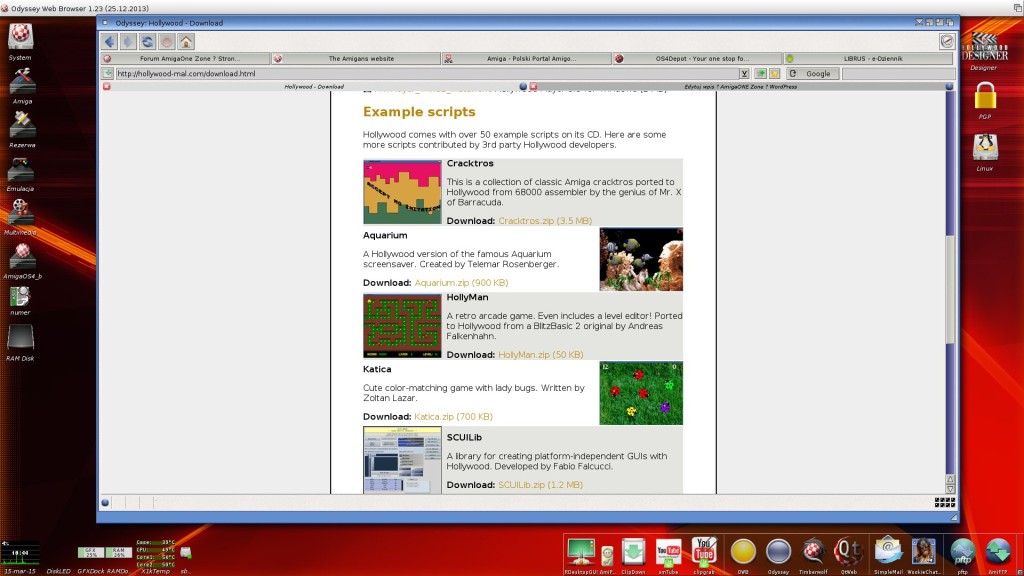Click the green go icon beside URL
The image size is (1024, 576).
tap(760, 74)
